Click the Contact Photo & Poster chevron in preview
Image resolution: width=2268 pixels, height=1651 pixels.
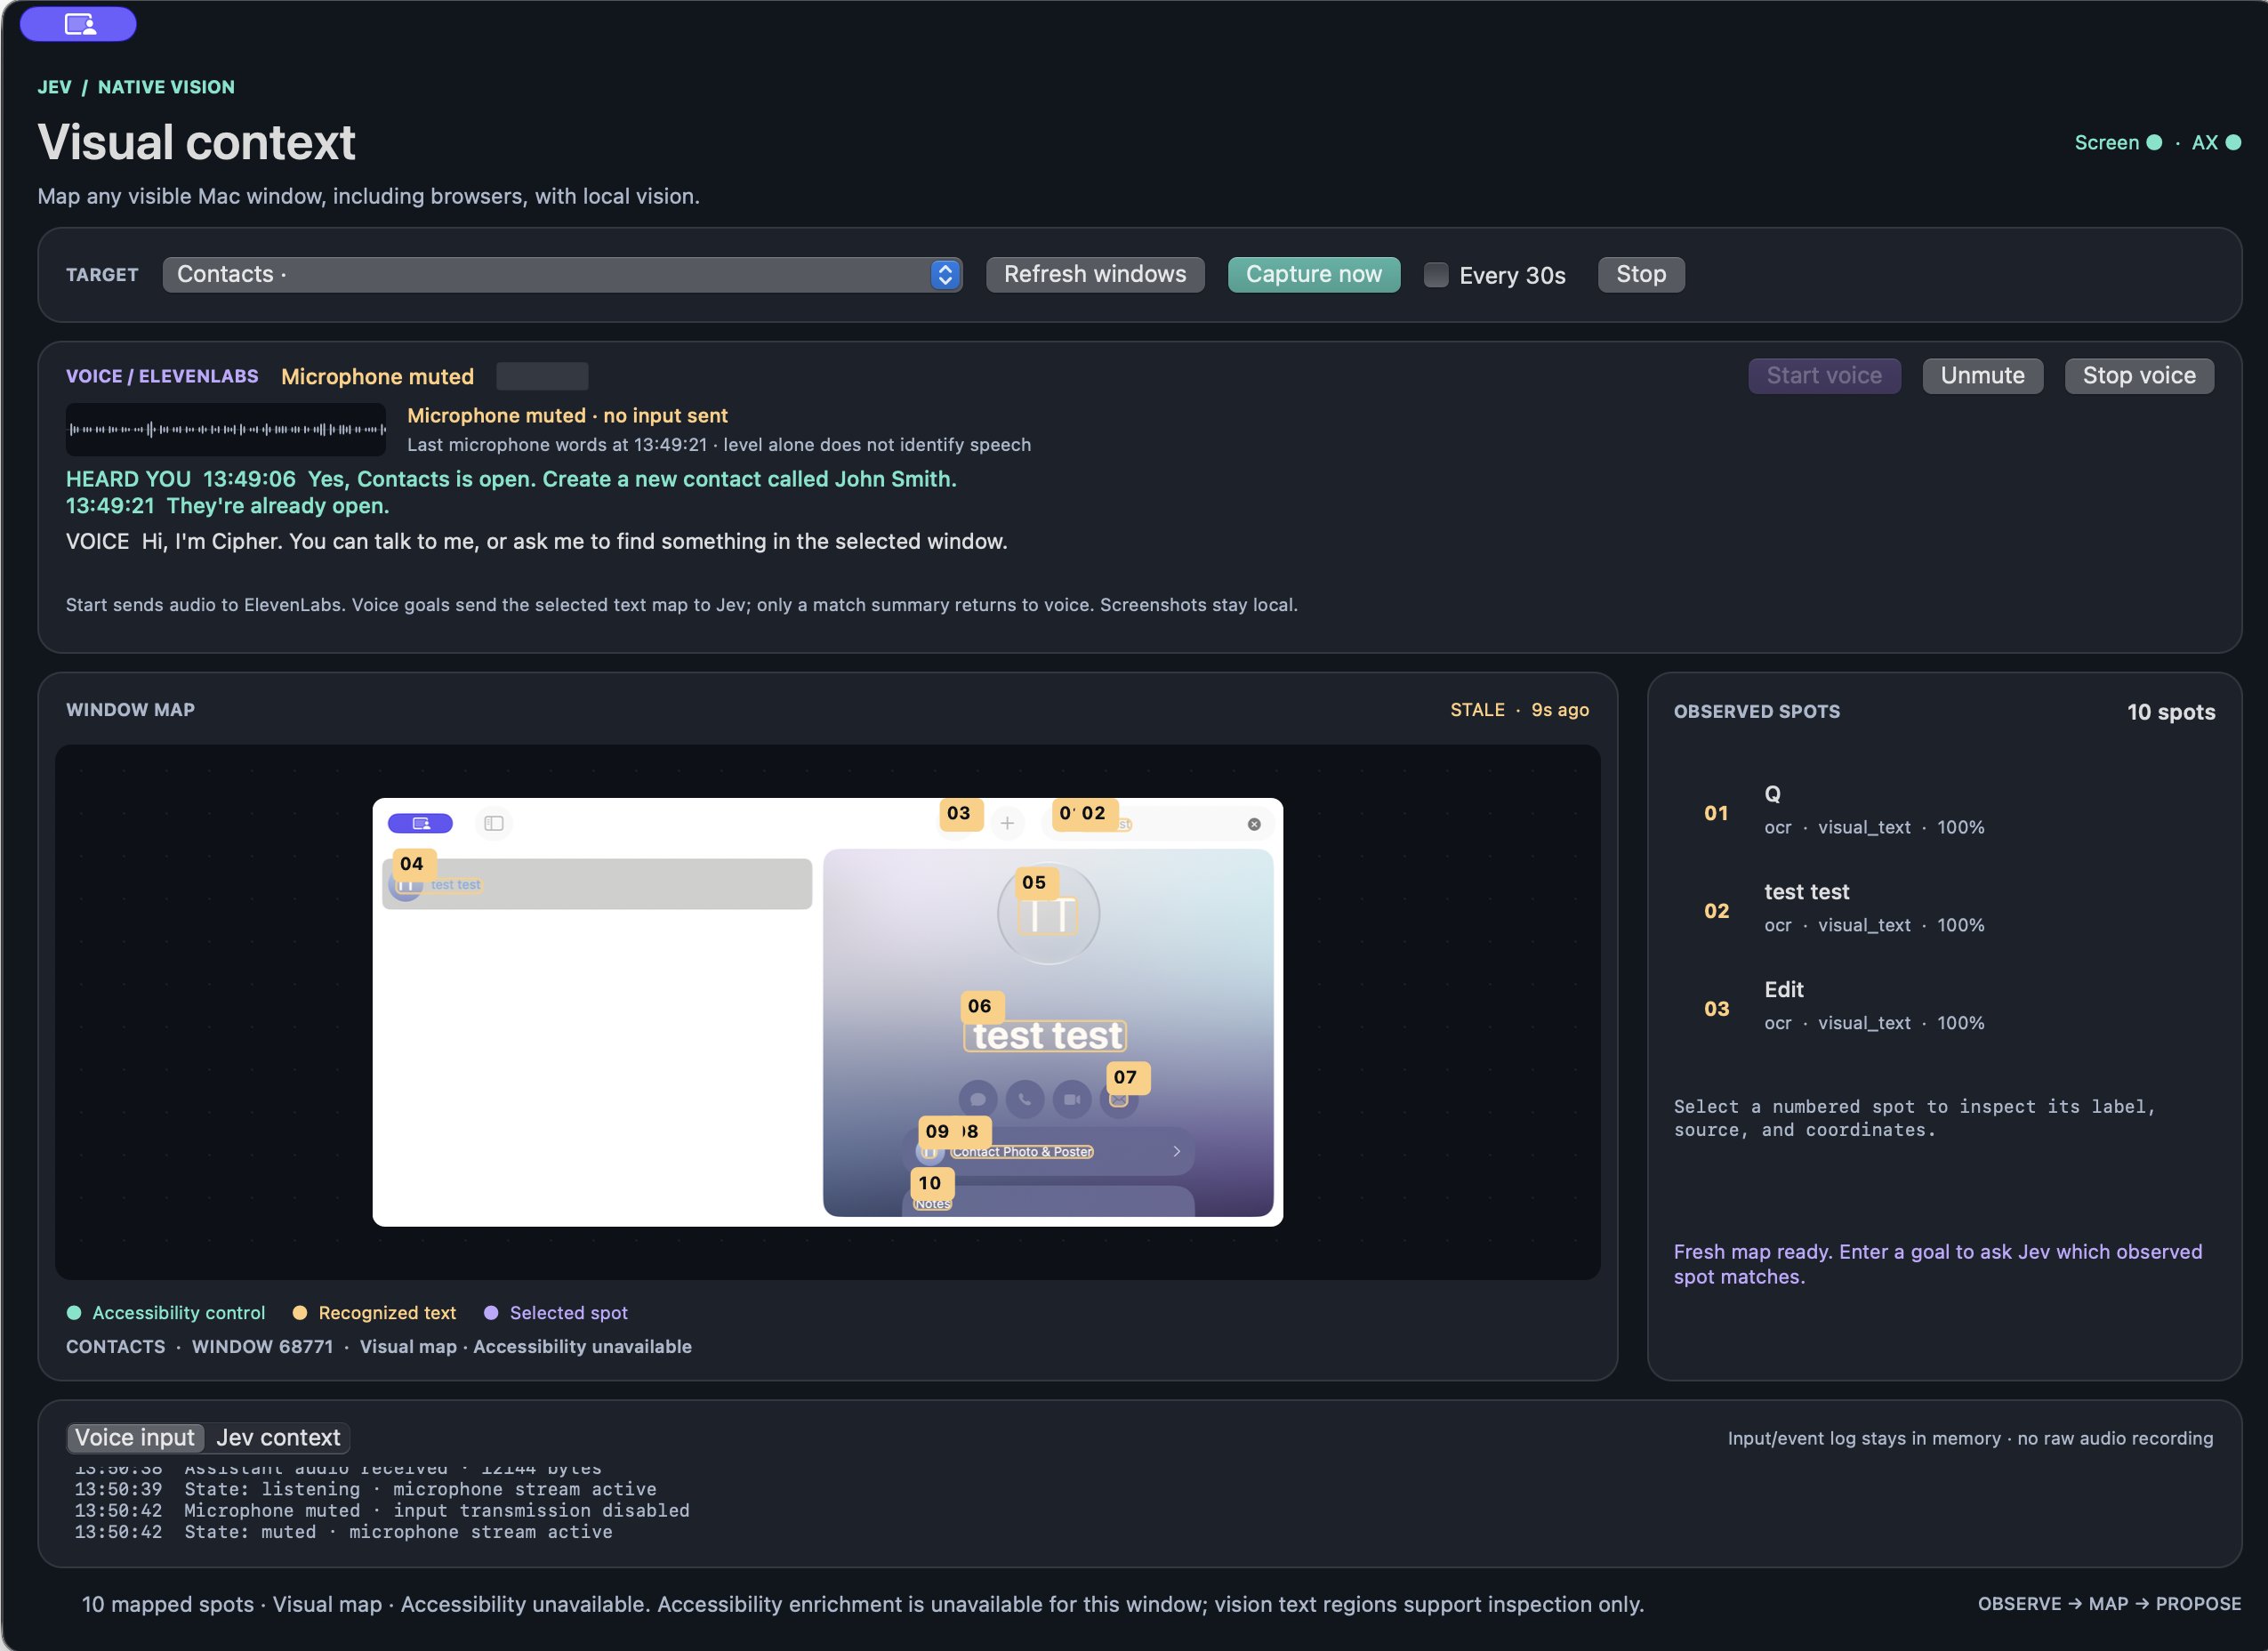tap(1177, 1152)
